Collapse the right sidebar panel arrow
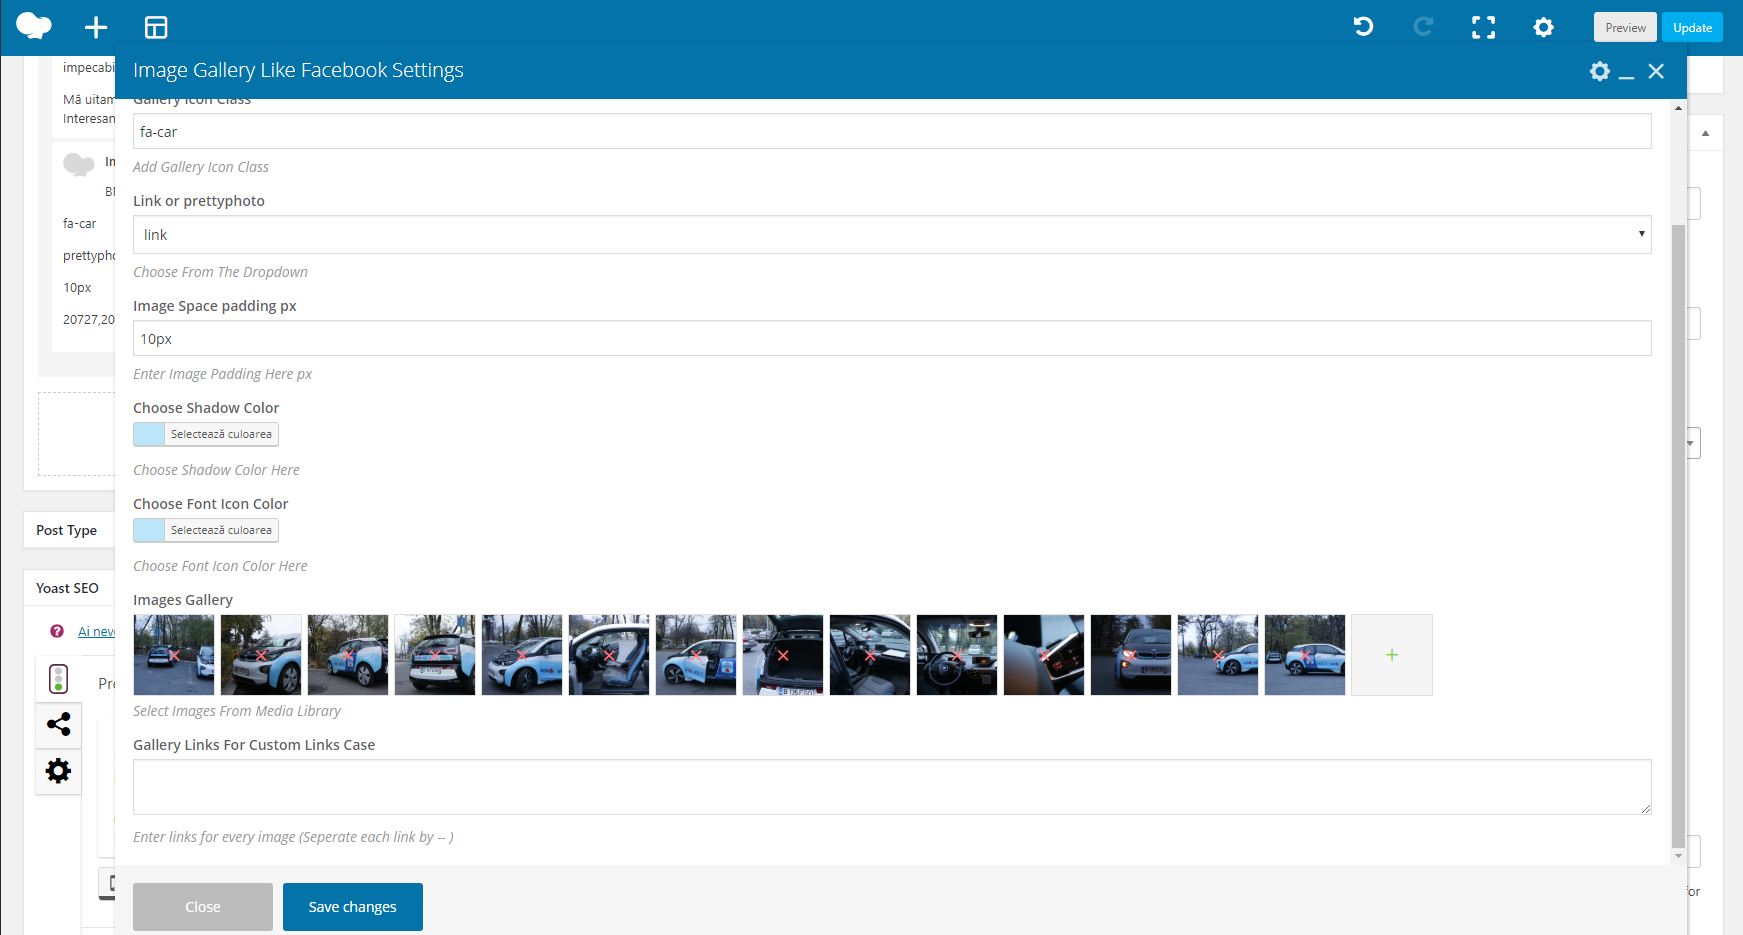This screenshot has width=1743, height=935. pos(1705,132)
